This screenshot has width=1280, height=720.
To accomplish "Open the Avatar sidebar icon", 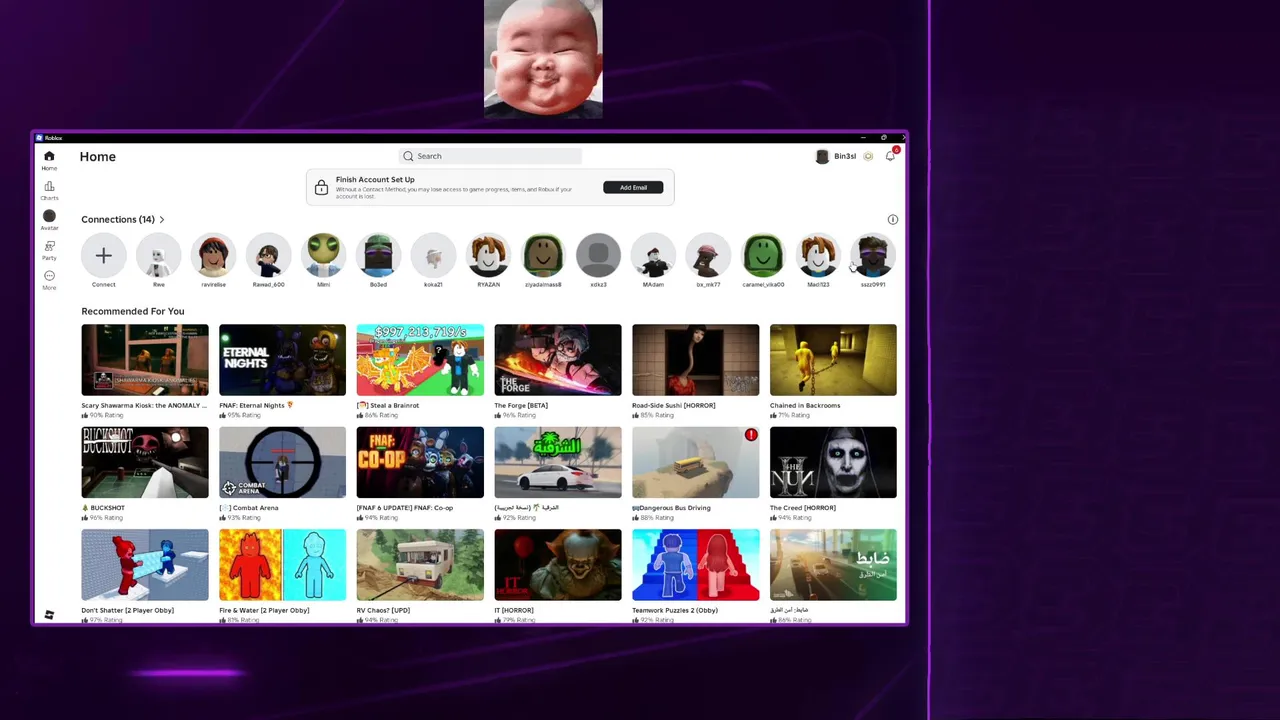I will [49, 217].
